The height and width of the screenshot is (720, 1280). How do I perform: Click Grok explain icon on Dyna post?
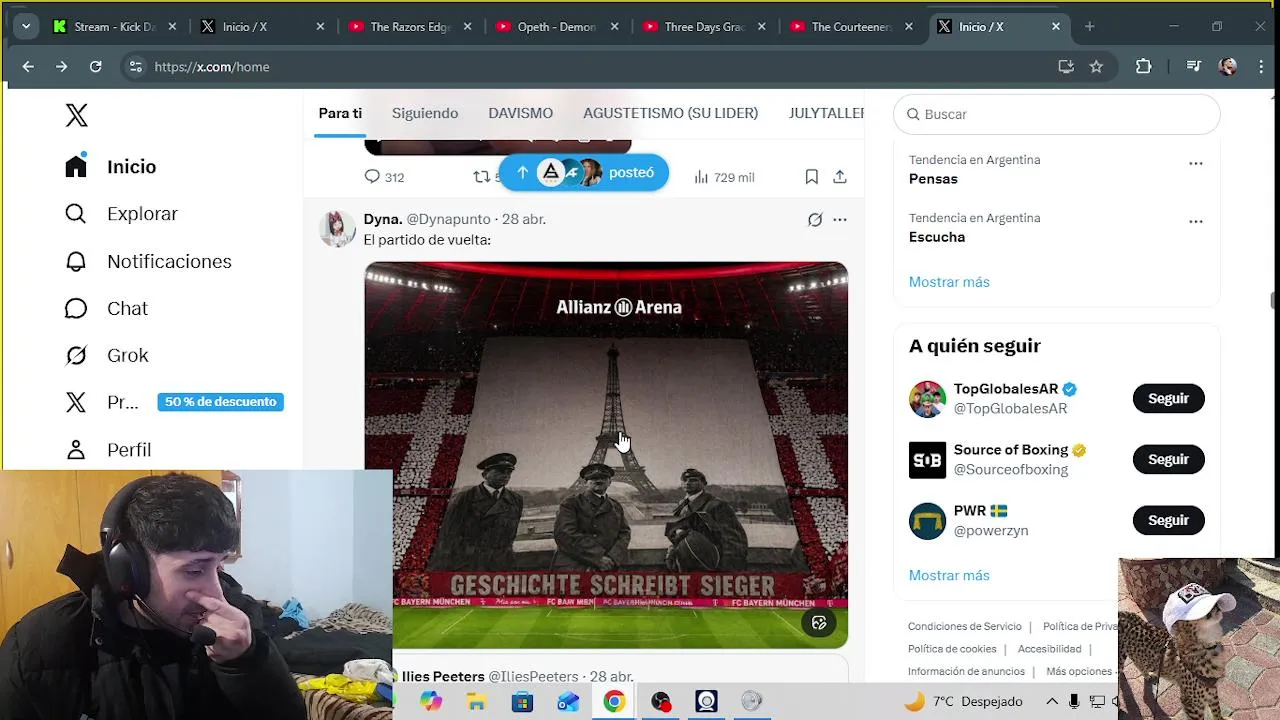(815, 219)
